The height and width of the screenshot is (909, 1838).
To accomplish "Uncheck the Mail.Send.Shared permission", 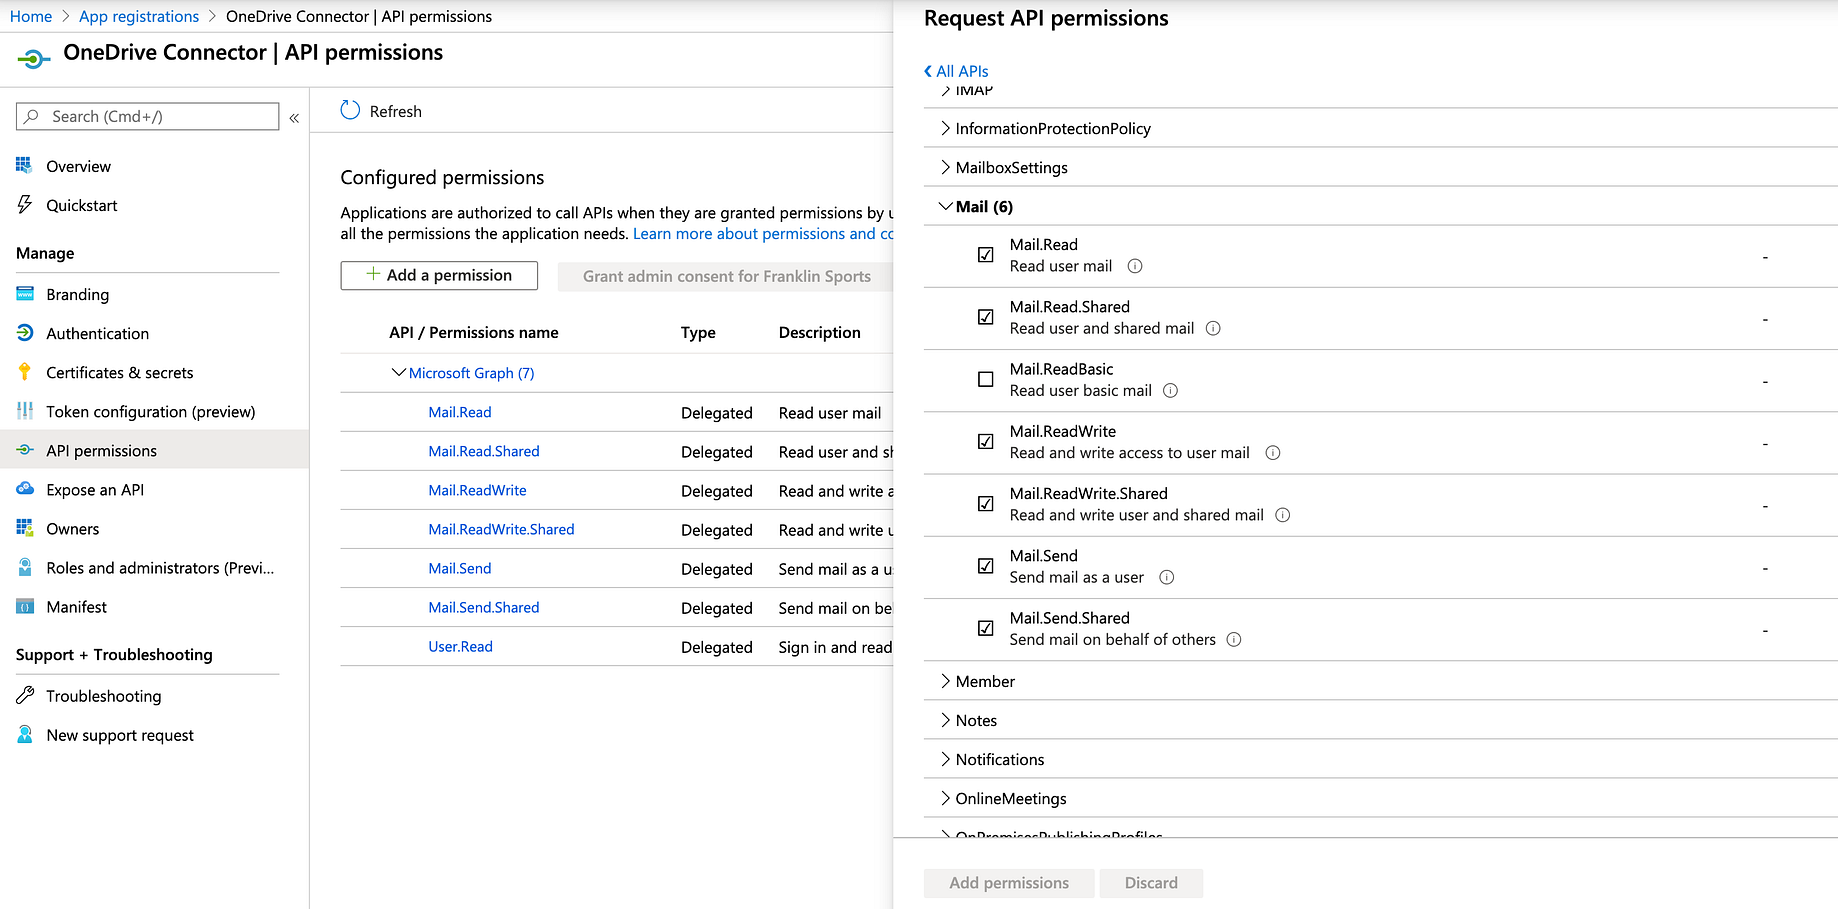I will coord(985,628).
